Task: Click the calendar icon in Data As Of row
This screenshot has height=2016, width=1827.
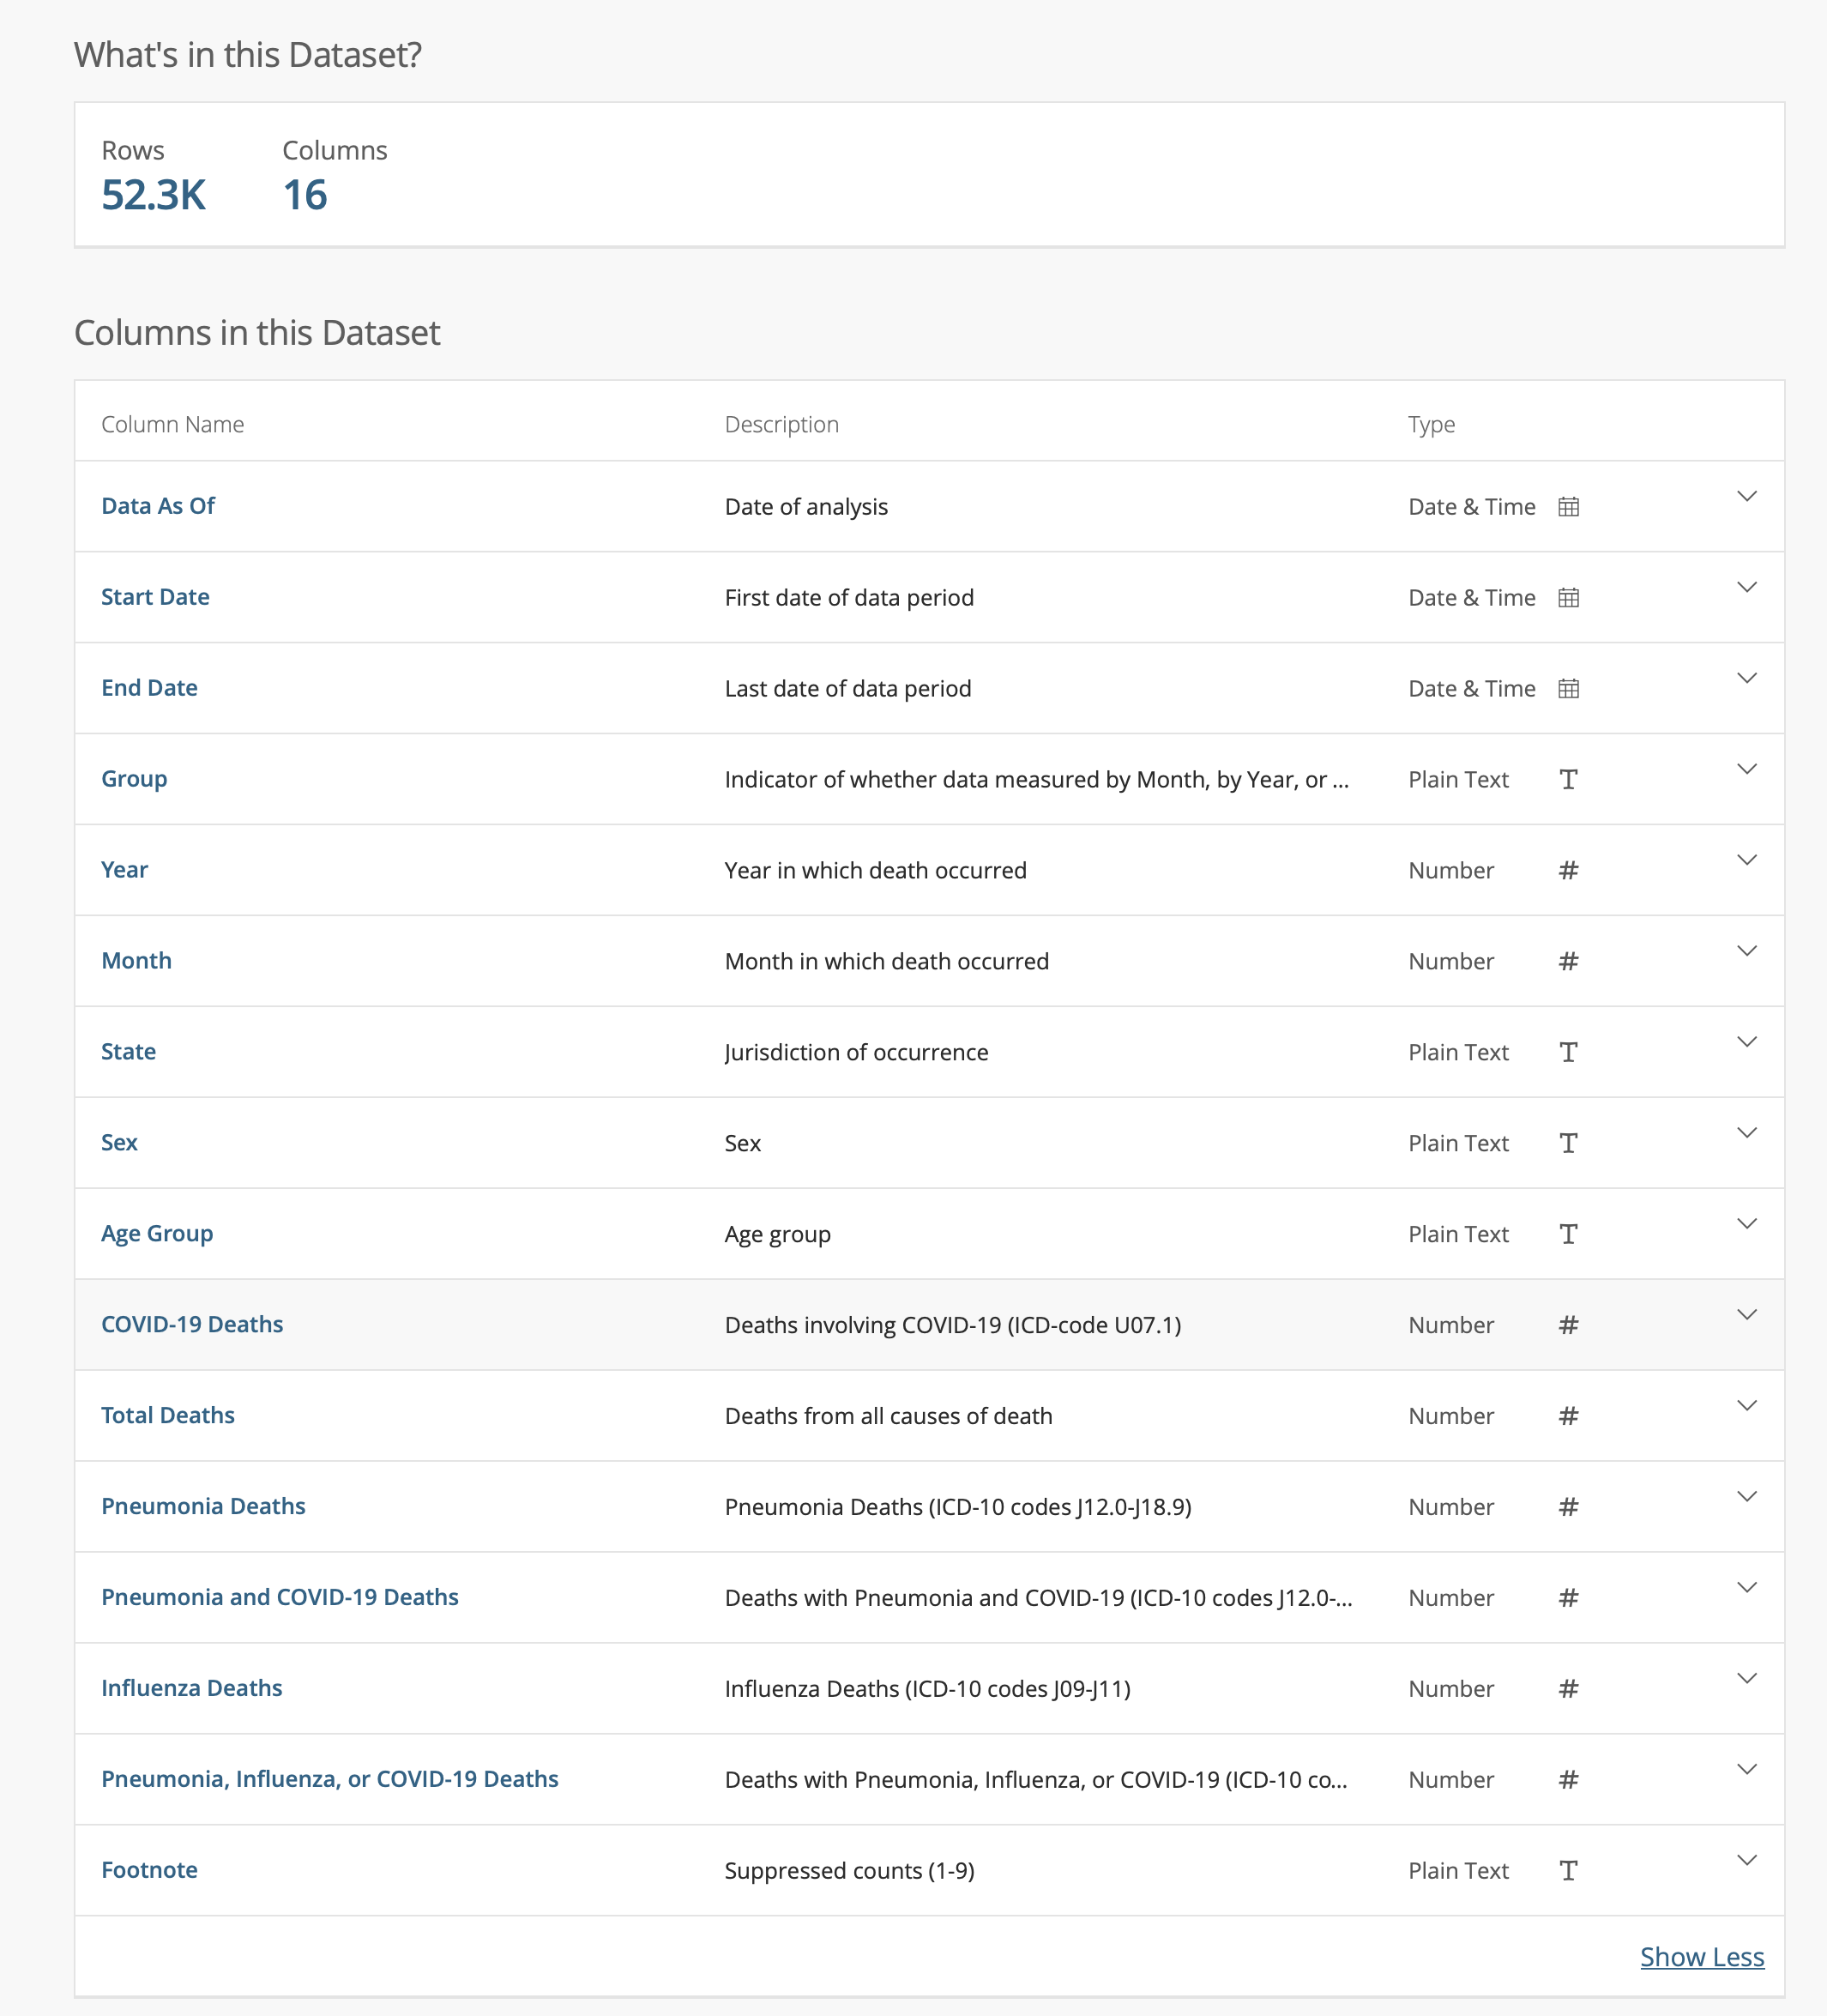Action: pos(1568,507)
